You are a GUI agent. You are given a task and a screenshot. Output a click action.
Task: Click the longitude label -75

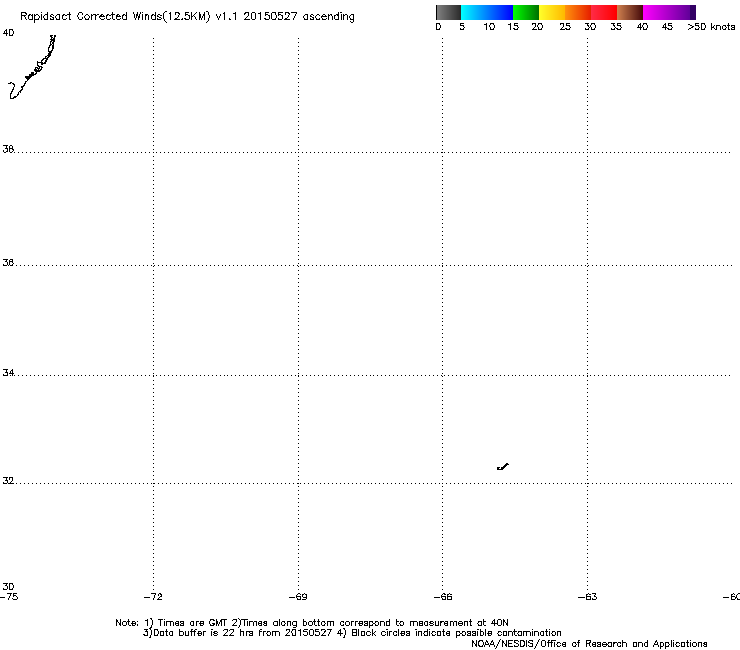click(9, 597)
